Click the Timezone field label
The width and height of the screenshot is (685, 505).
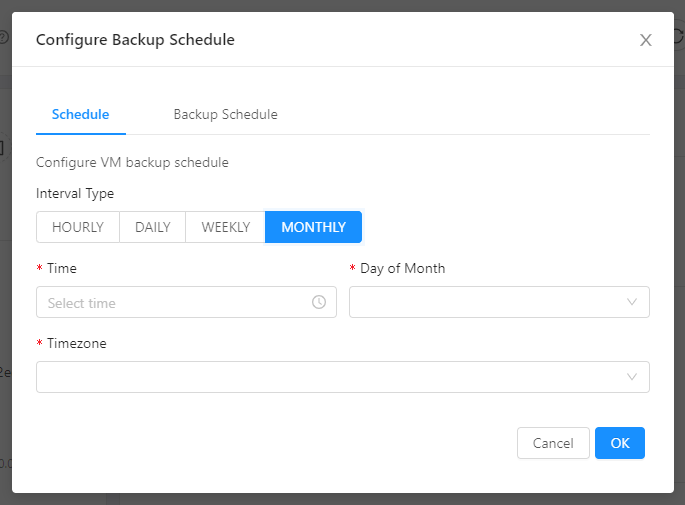(76, 343)
